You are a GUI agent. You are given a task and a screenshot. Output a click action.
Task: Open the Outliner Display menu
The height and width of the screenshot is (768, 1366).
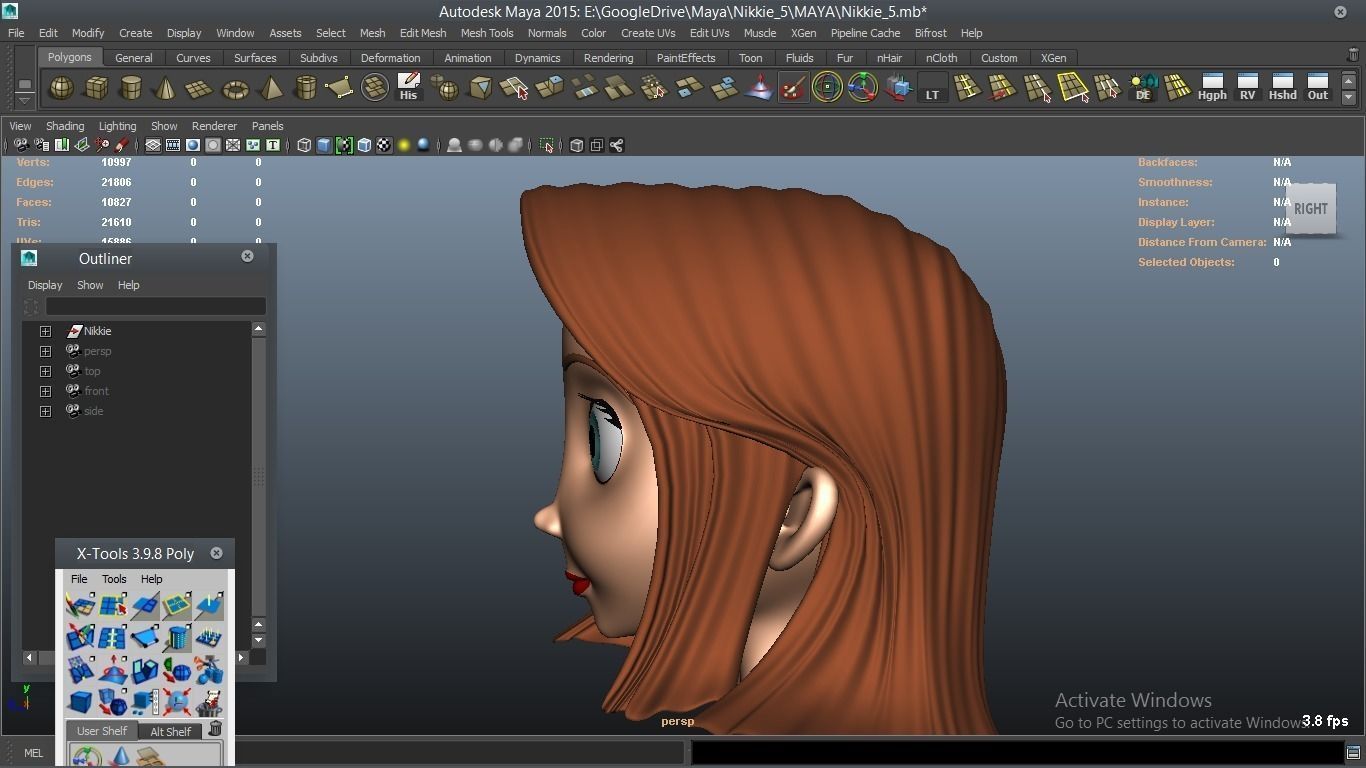[45, 285]
